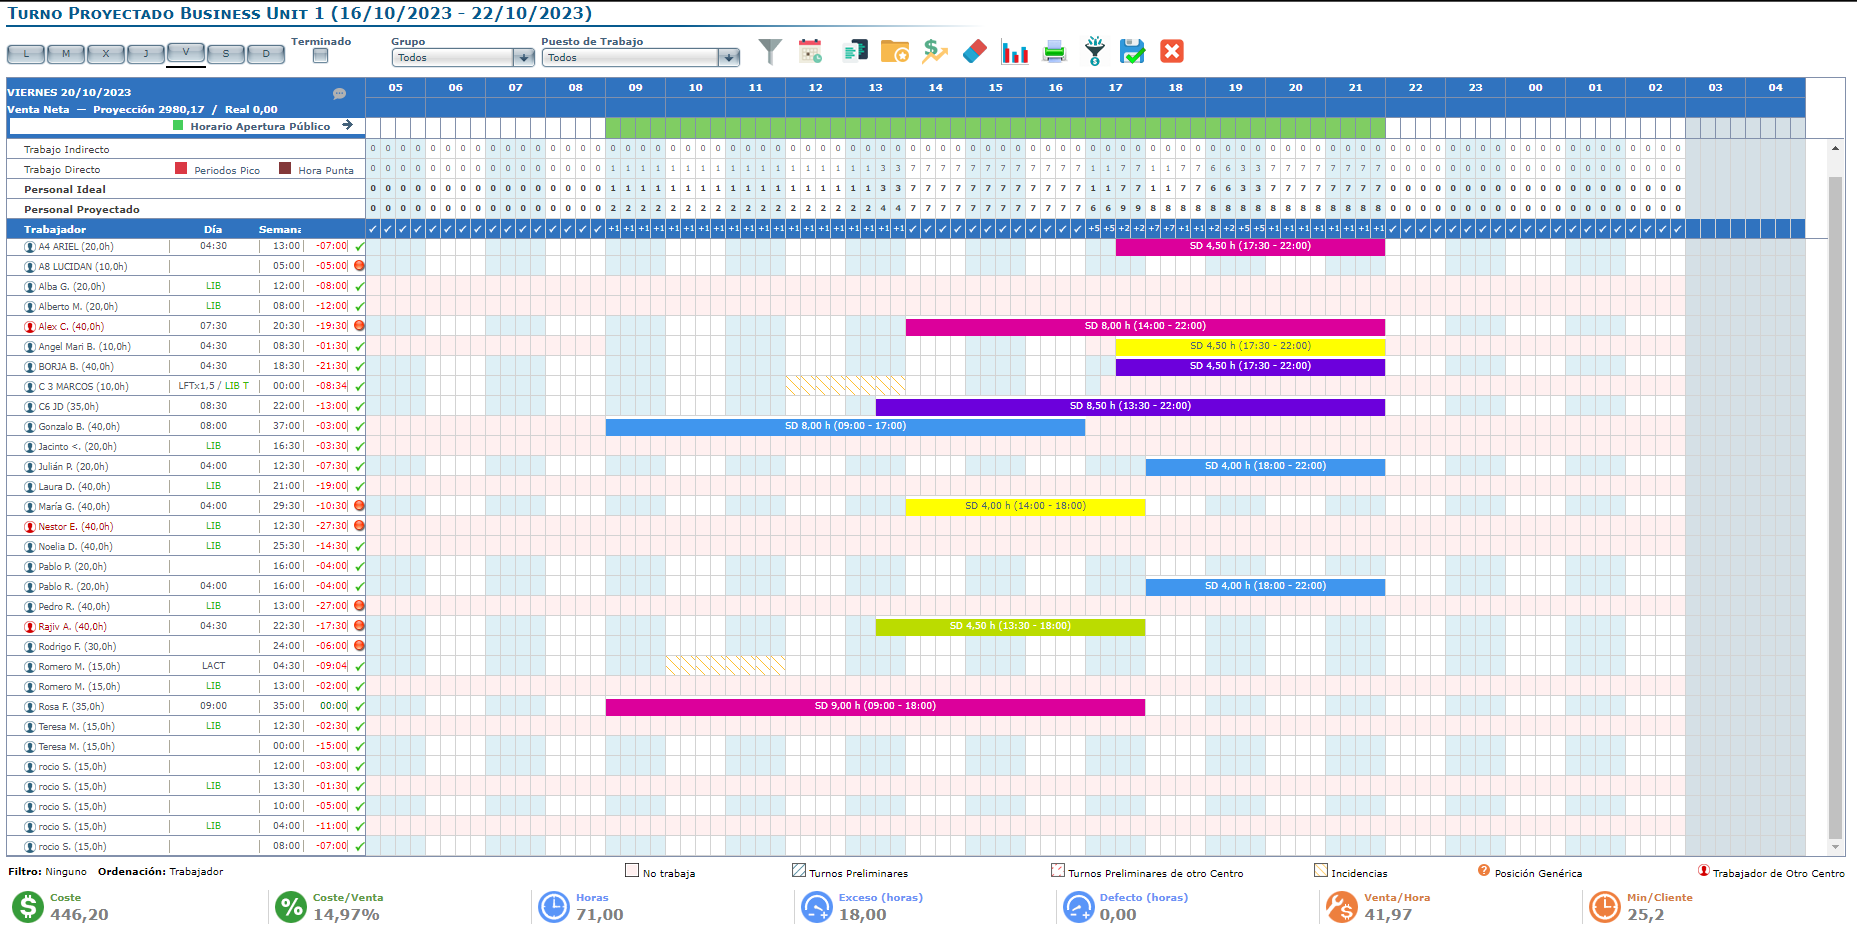Select Julián P. shift 18:00 - 22:00

1265,466
